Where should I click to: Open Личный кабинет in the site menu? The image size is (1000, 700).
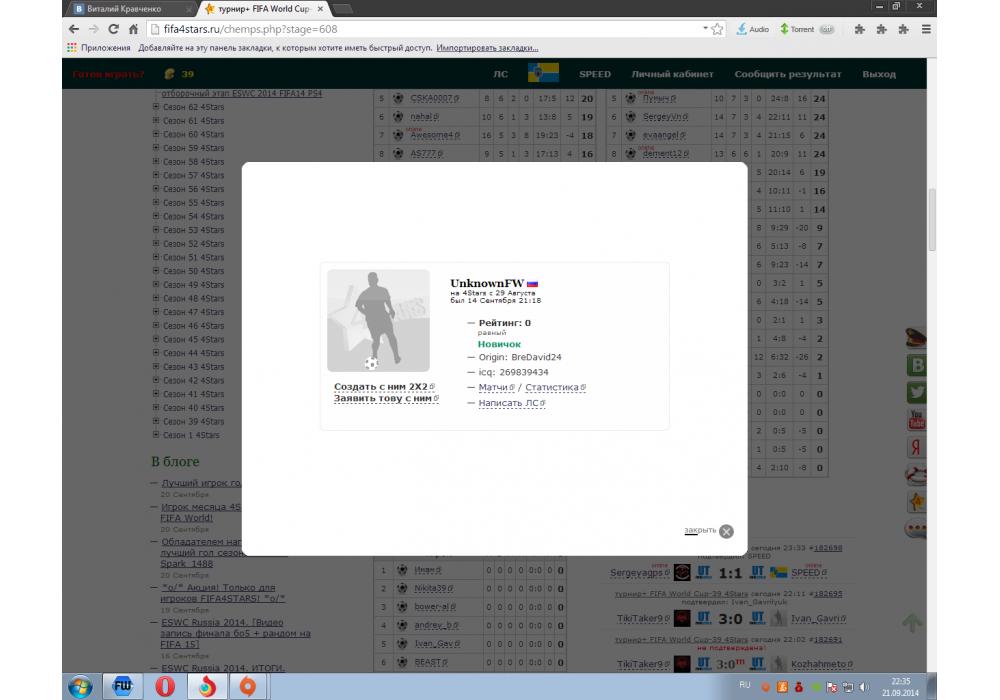[x=672, y=74]
